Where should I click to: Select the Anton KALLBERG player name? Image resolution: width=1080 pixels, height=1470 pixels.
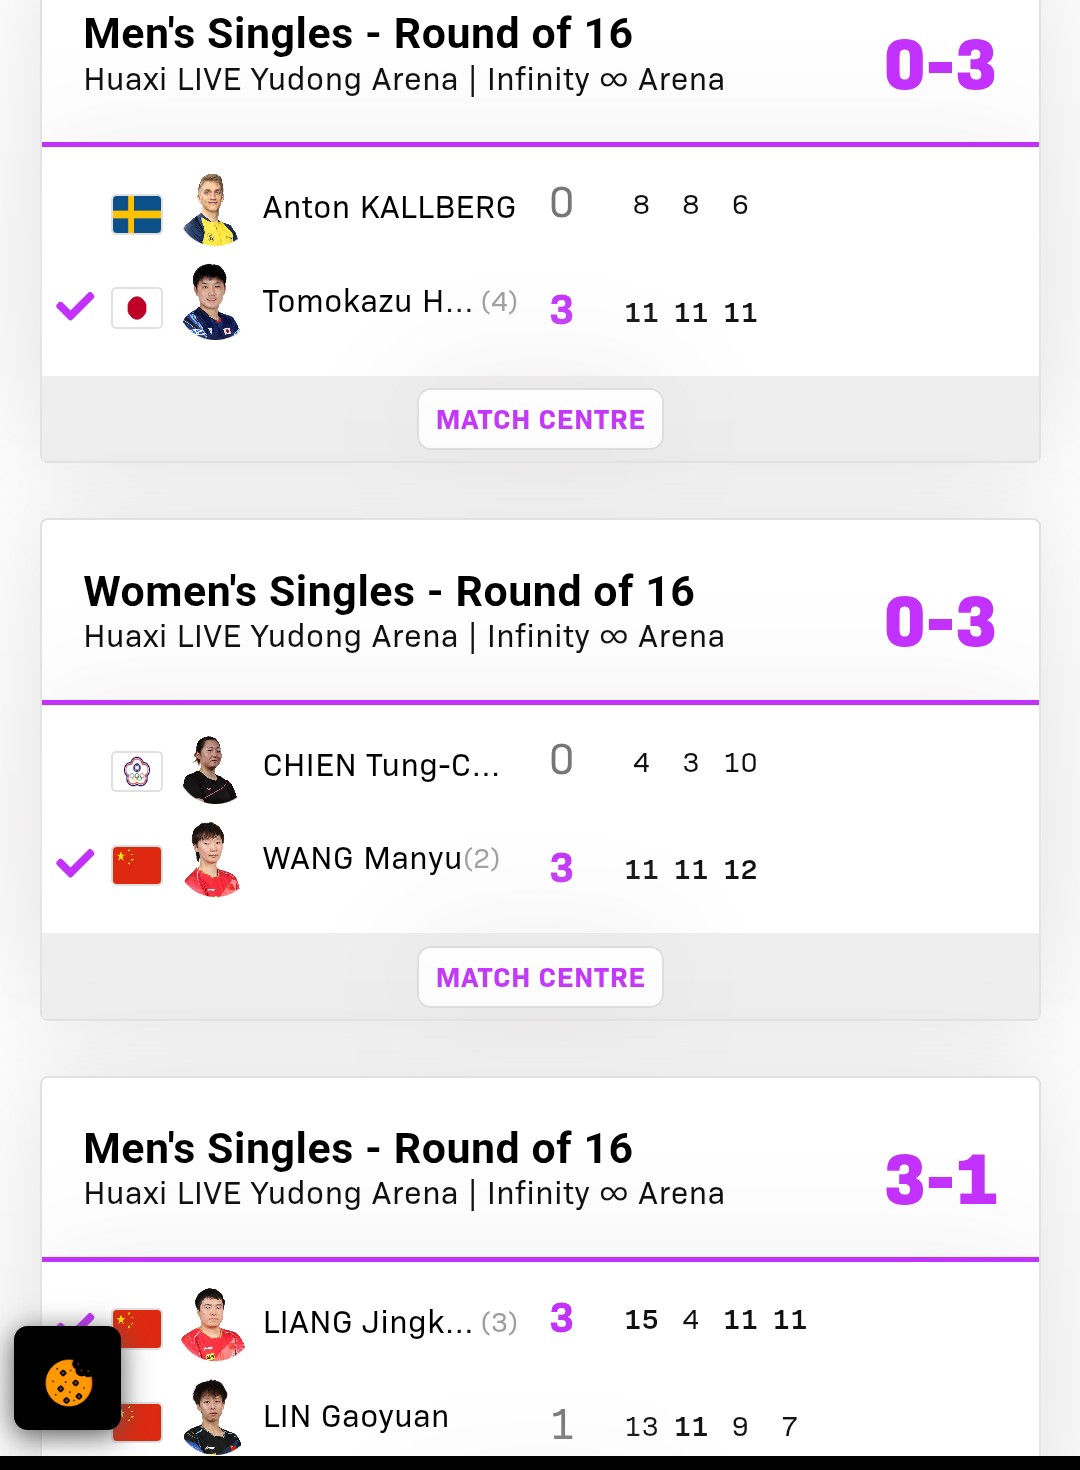[x=389, y=207]
